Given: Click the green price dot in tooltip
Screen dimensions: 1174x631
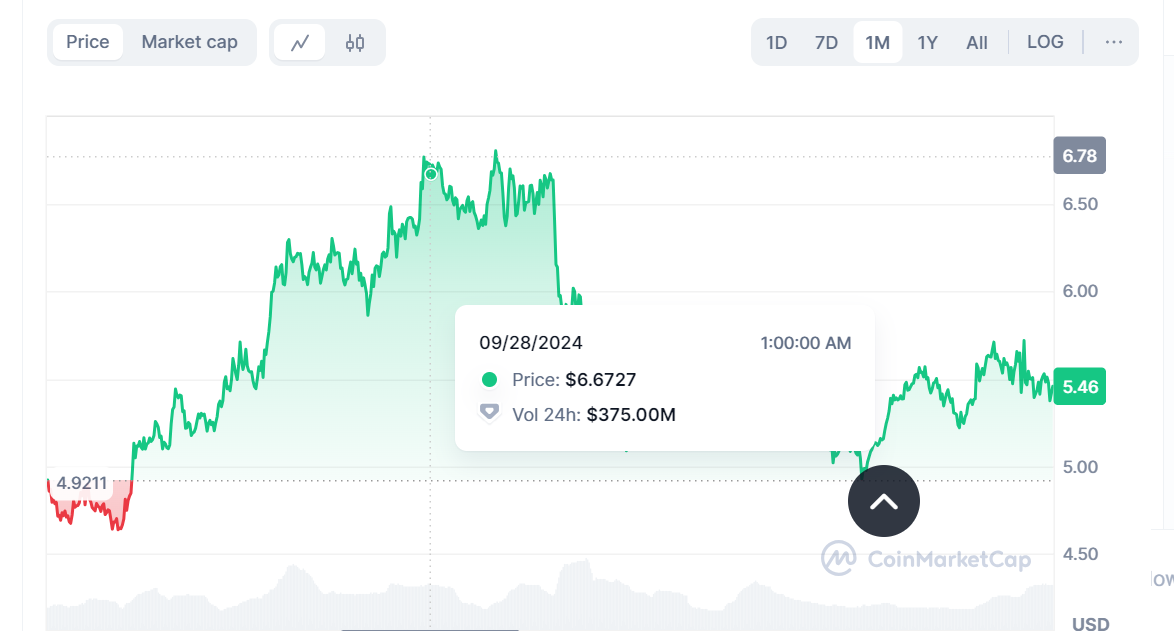Looking at the screenshot, I should click(x=489, y=380).
